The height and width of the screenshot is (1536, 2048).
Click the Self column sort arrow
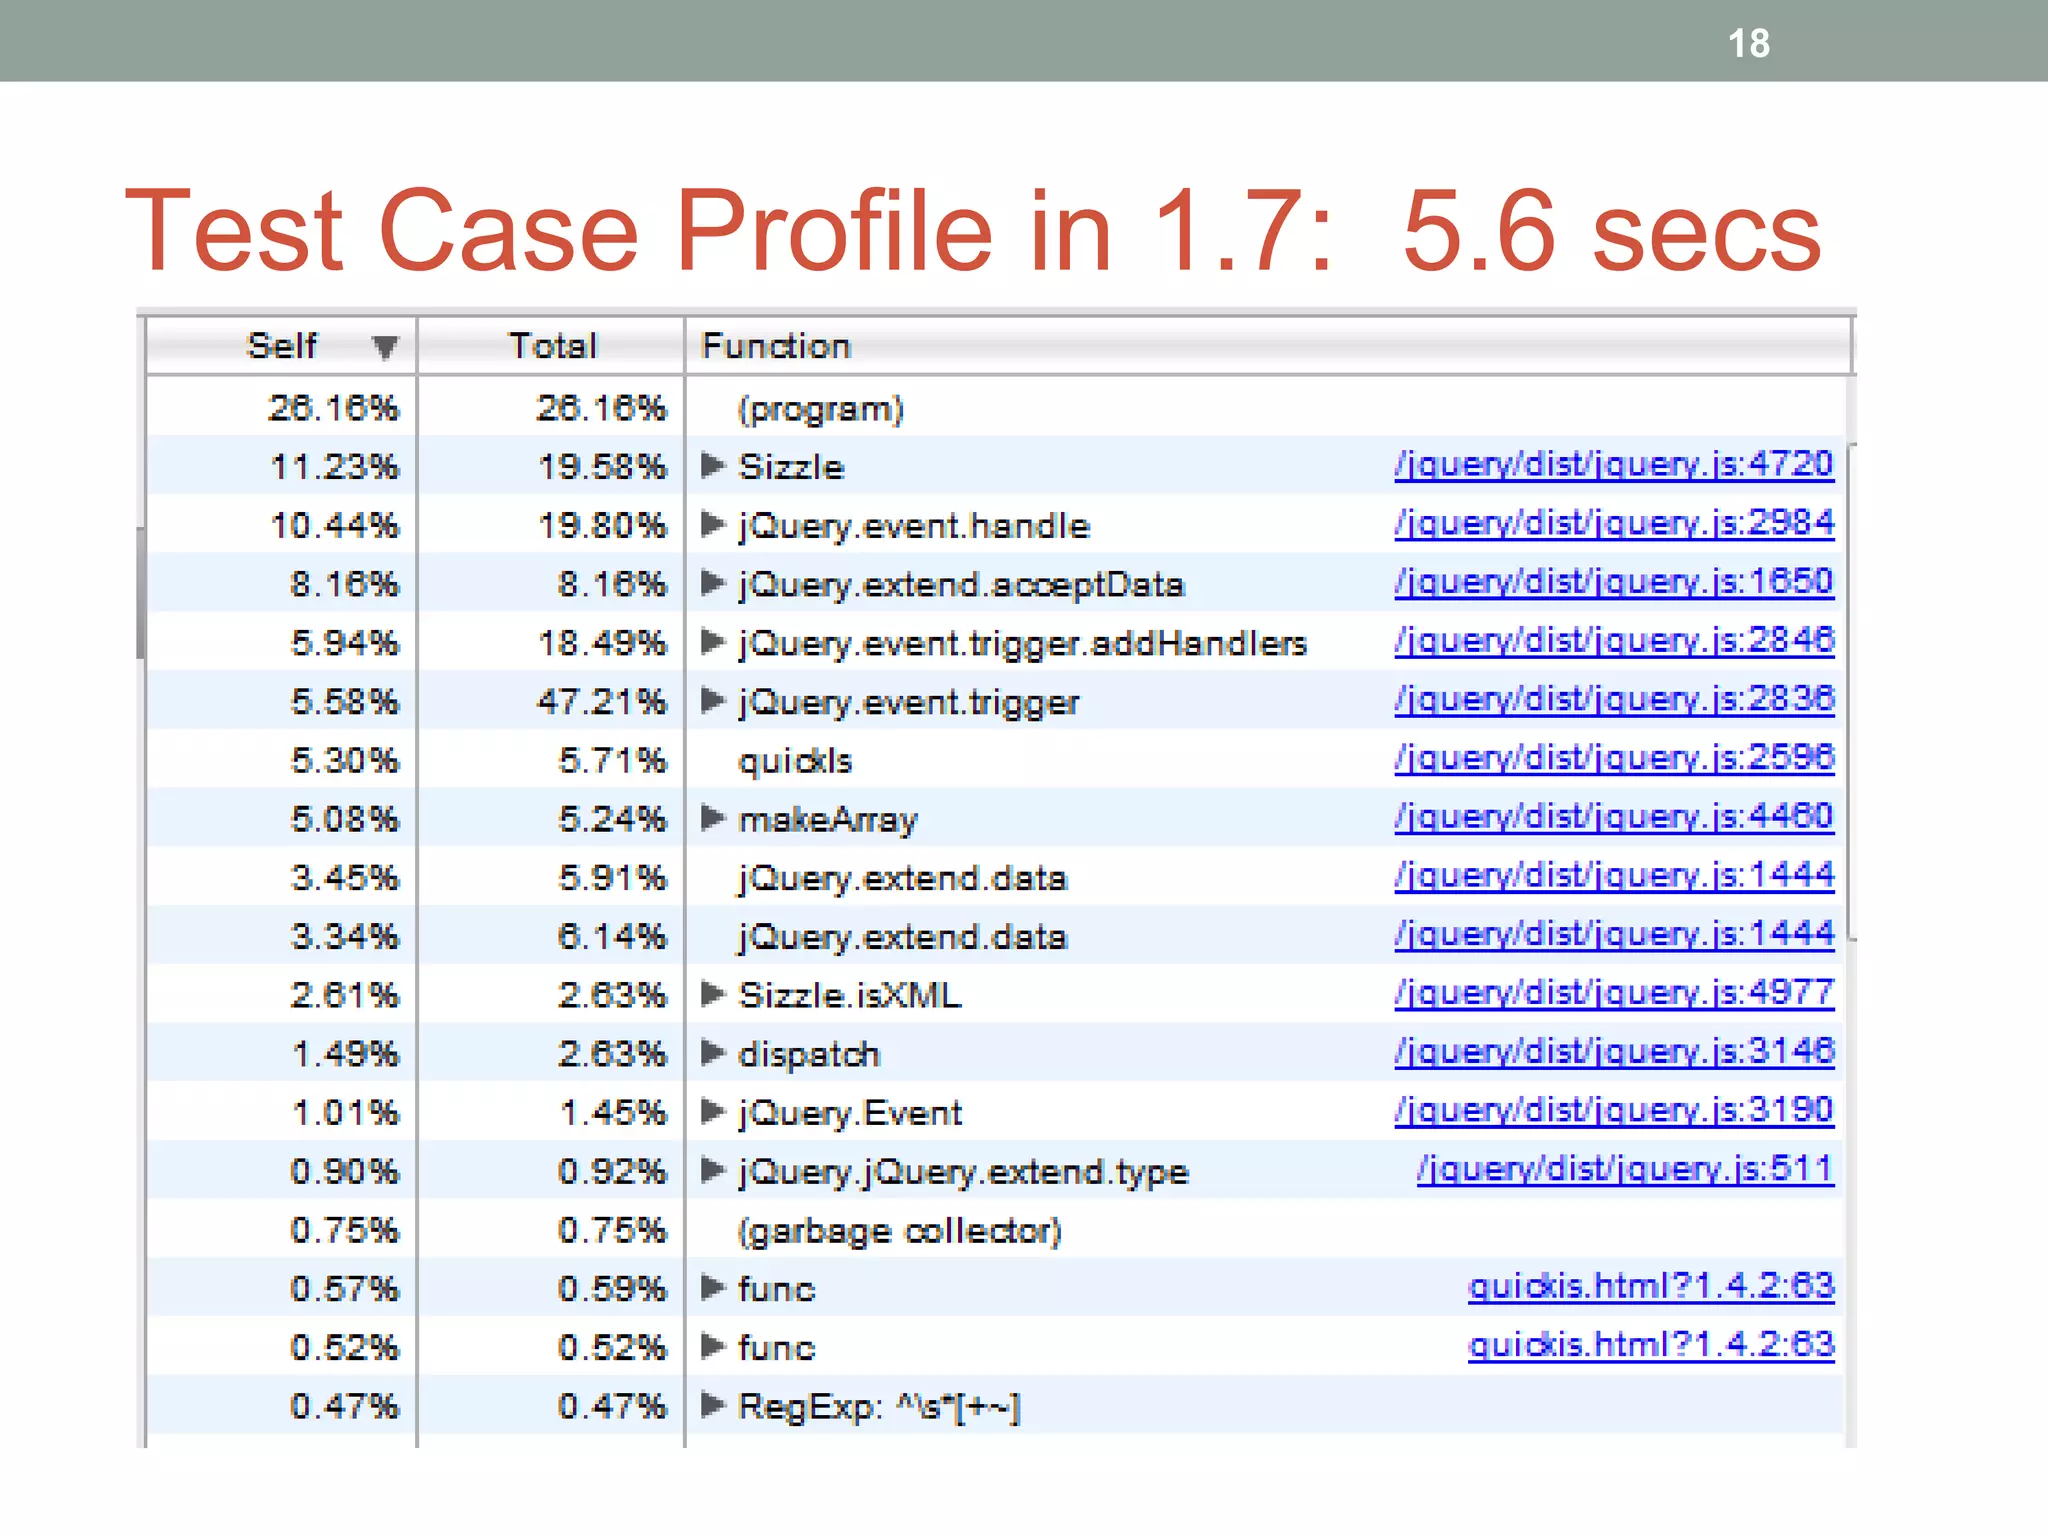384,347
